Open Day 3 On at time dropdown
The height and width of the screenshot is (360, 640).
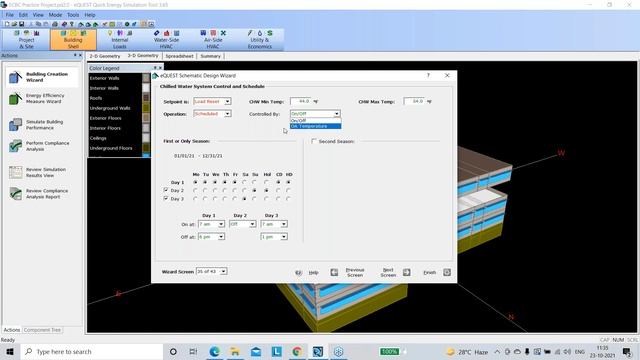coord(284,224)
